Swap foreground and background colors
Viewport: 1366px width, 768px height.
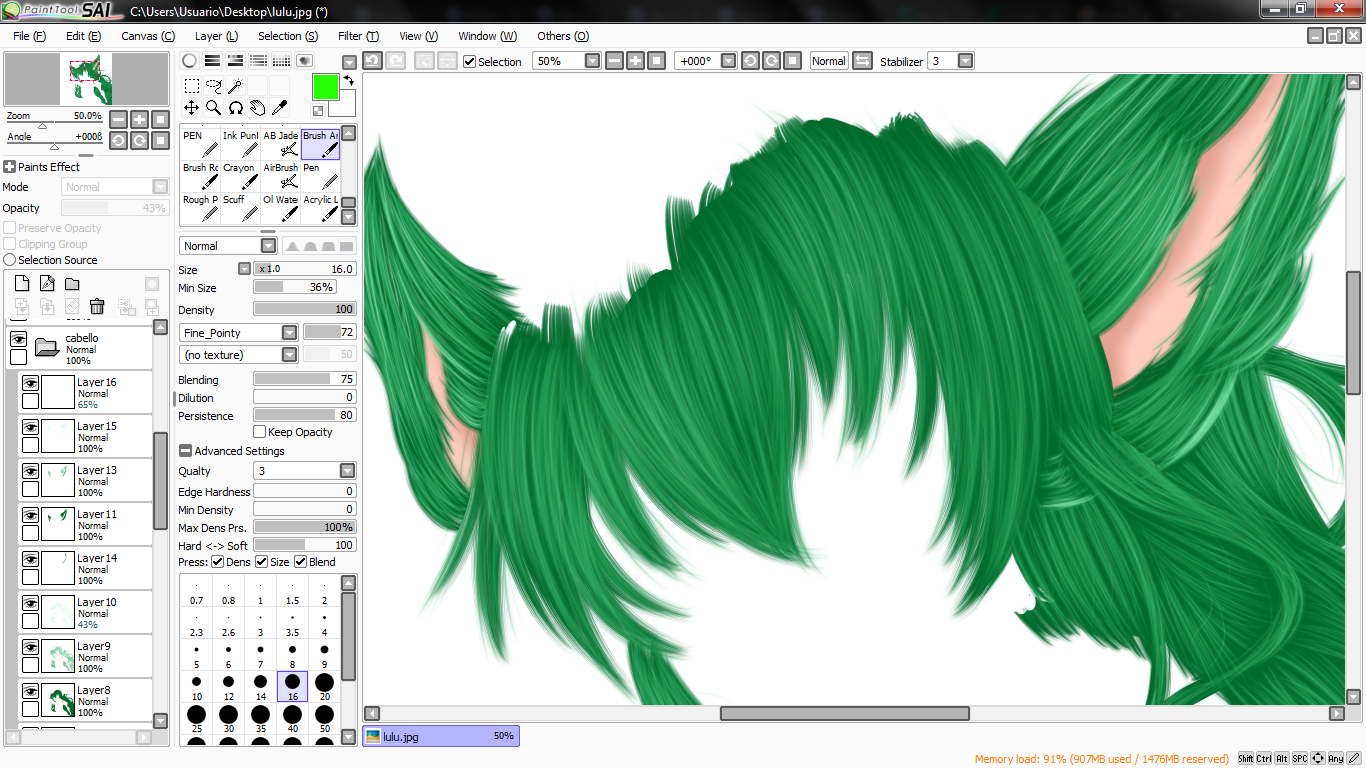click(348, 80)
